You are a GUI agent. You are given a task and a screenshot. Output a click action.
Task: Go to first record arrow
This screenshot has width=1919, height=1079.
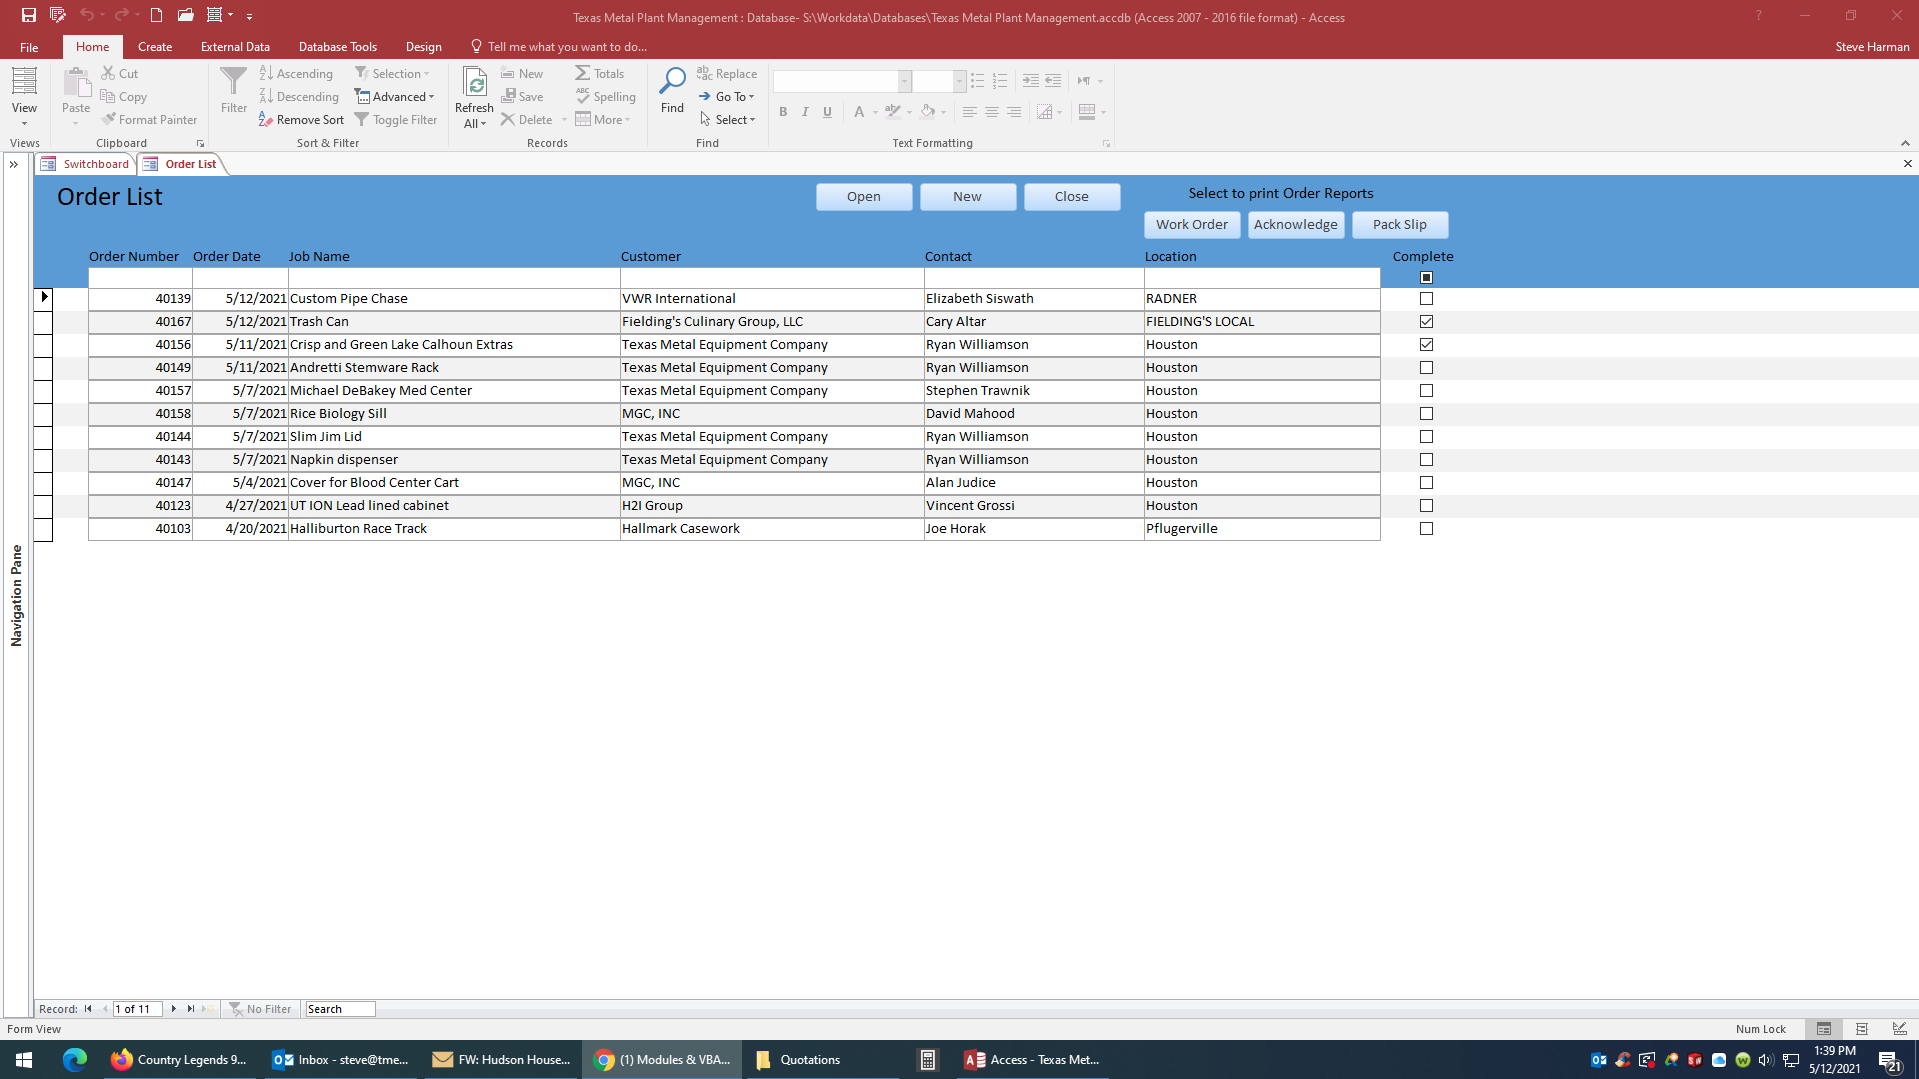click(x=88, y=1009)
